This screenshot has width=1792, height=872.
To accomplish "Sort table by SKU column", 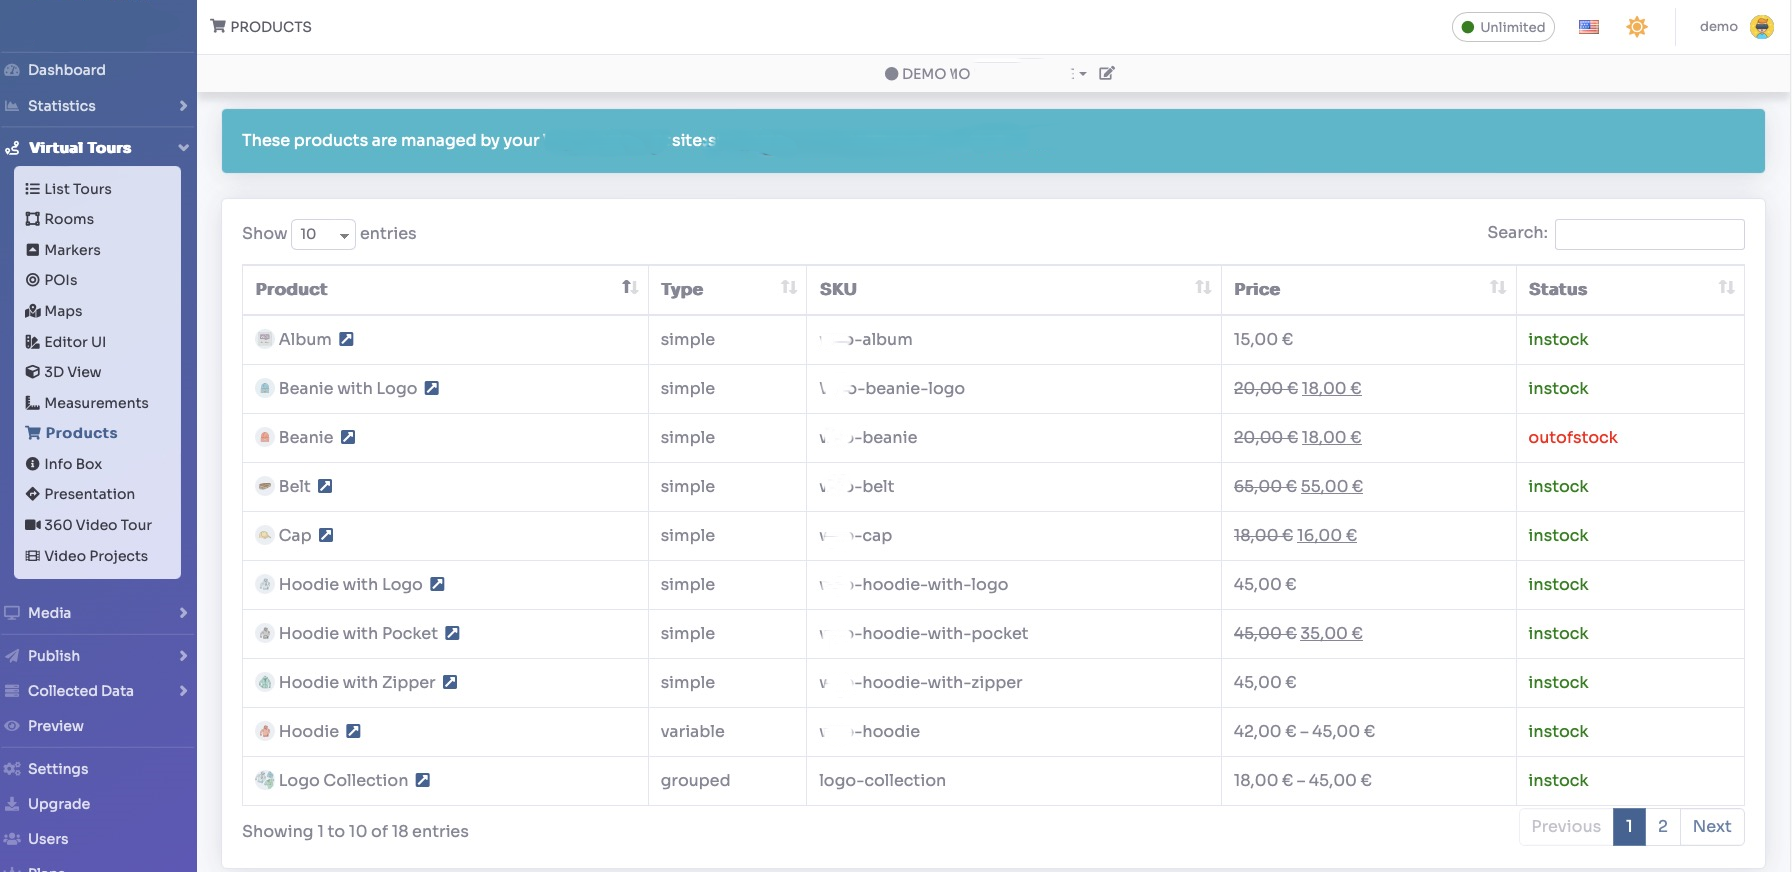I will [1014, 289].
